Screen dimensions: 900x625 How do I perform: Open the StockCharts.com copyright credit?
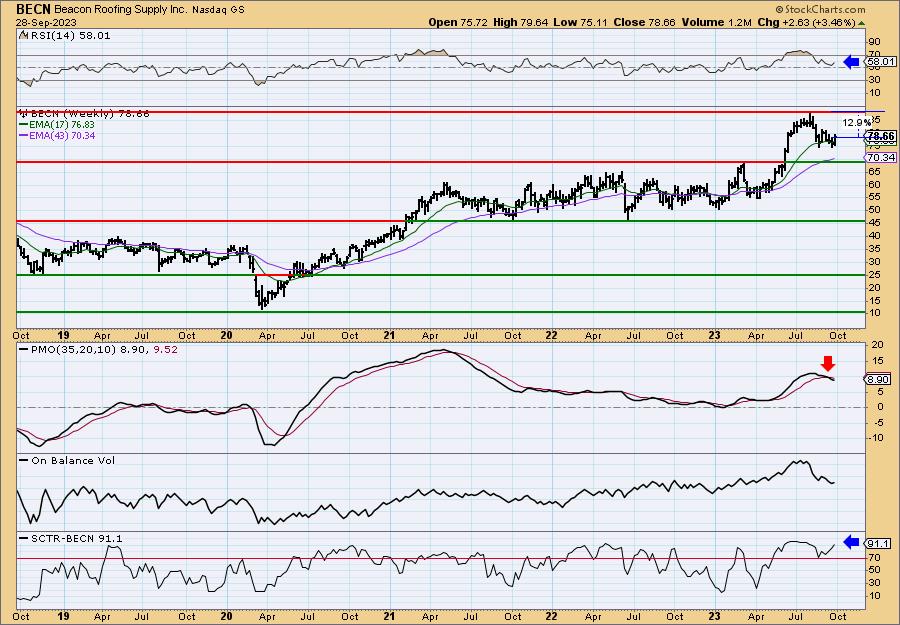820,9
